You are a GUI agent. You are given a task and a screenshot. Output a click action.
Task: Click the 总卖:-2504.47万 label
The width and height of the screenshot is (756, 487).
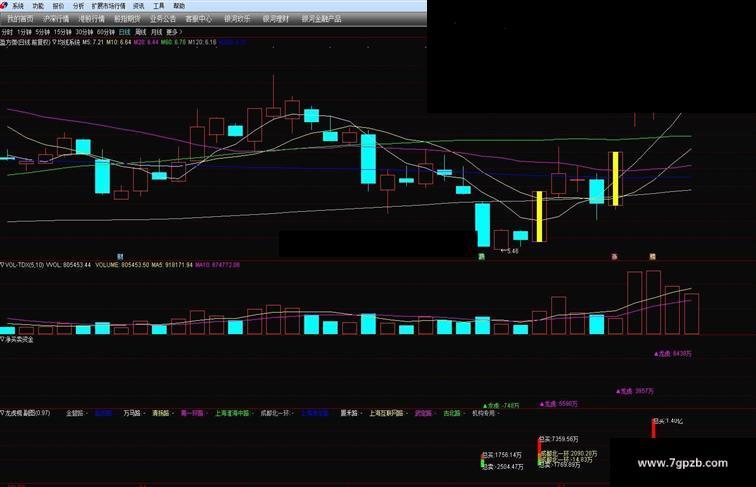pos(502,466)
